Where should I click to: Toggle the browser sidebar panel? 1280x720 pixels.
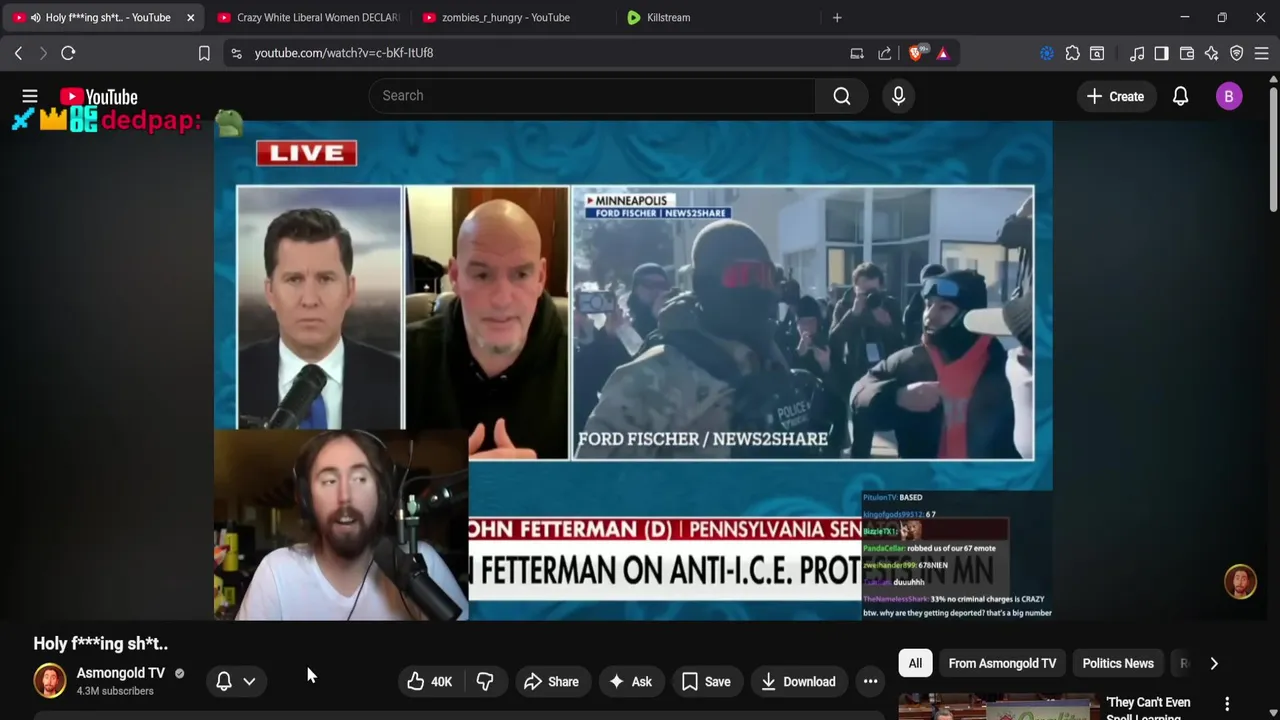click(x=1161, y=53)
